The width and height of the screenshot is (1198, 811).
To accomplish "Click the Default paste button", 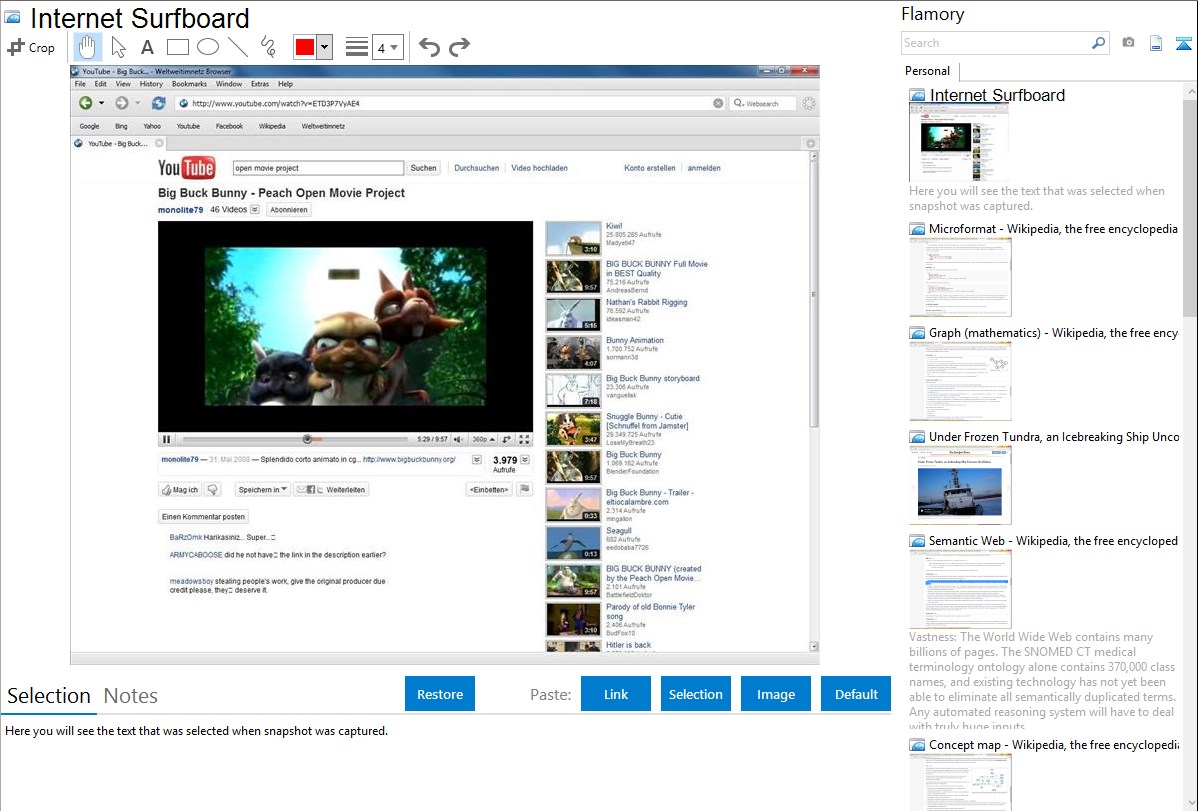I will 856,694.
